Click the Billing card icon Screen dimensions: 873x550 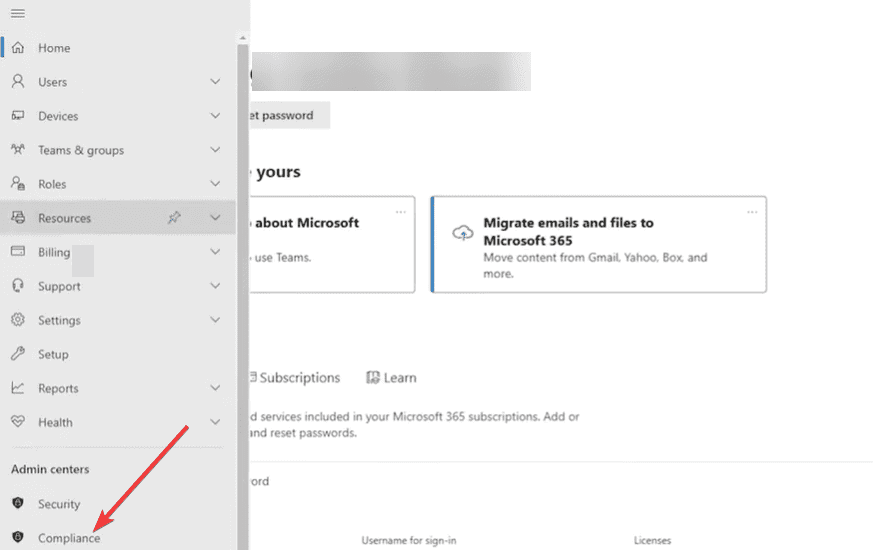18,252
